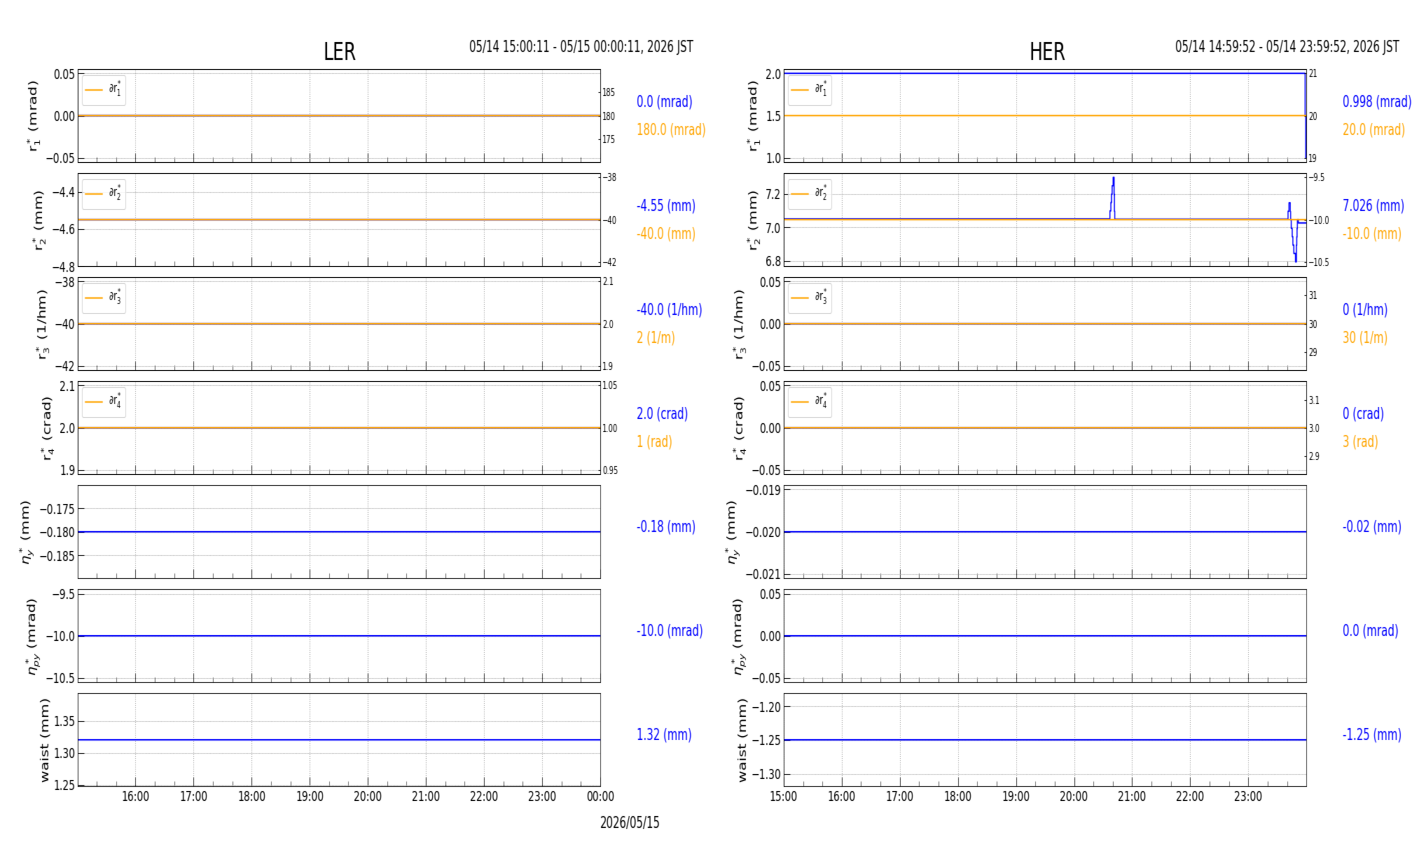Click the -0.02 (mm) value
The width and height of the screenshot is (1412, 864).
[1372, 527]
